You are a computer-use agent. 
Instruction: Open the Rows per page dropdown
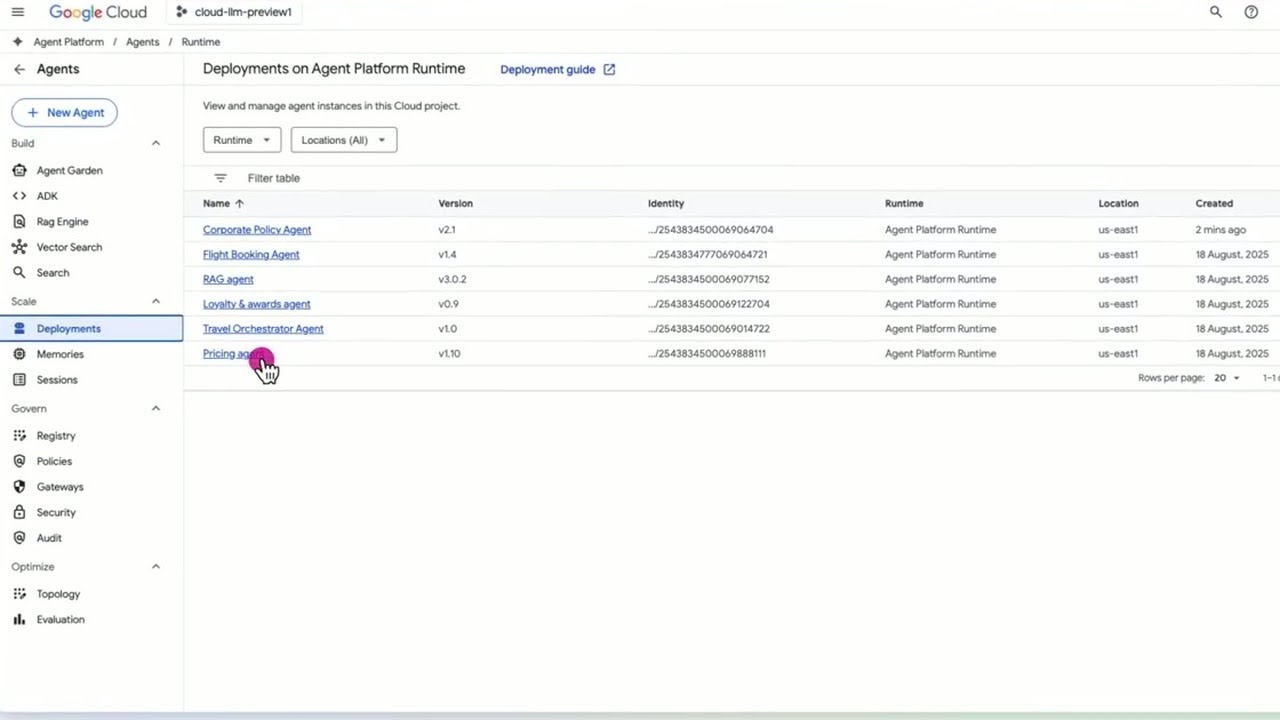click(1227, 378)
